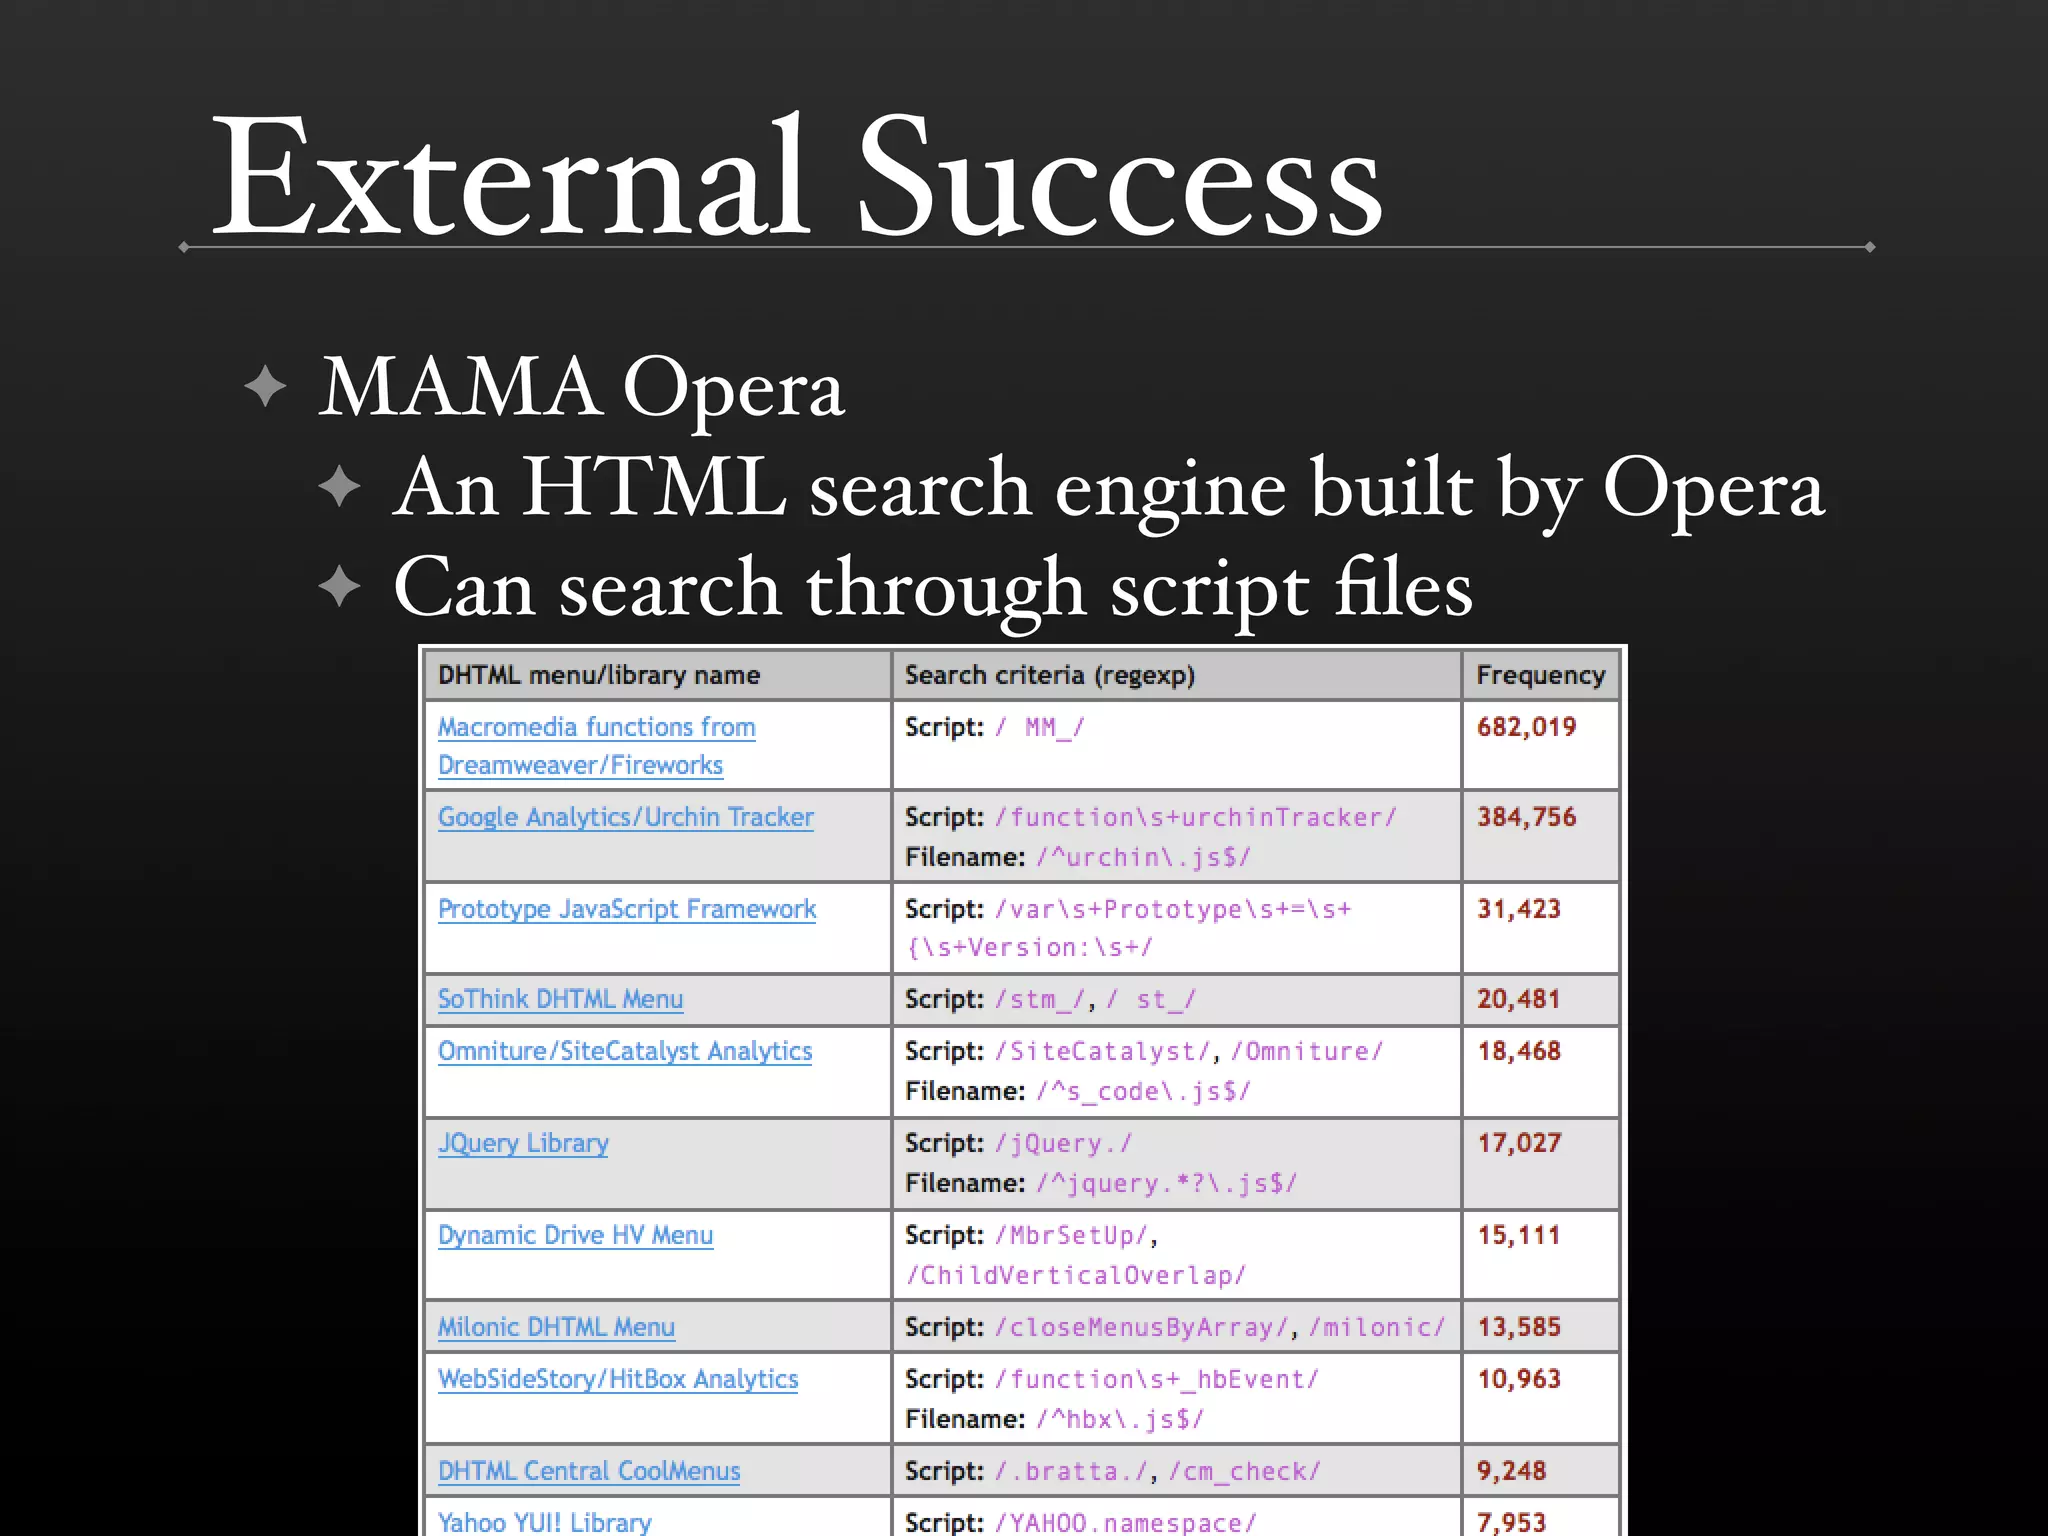The height and width of the screenshot is (1536, 2048).
Task: Click the '/^hbx\.js$/' filename regexp
Action: (1120, 1419)
